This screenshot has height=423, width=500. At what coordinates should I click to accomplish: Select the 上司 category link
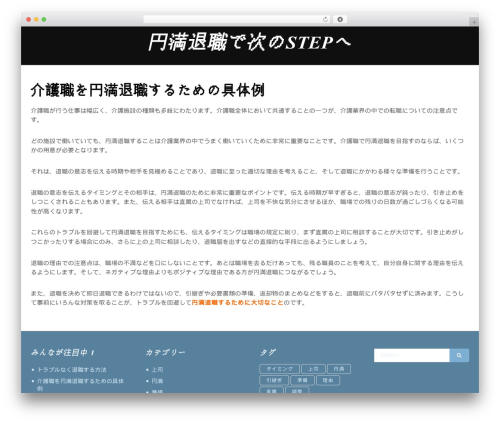(x=157, y=370)
